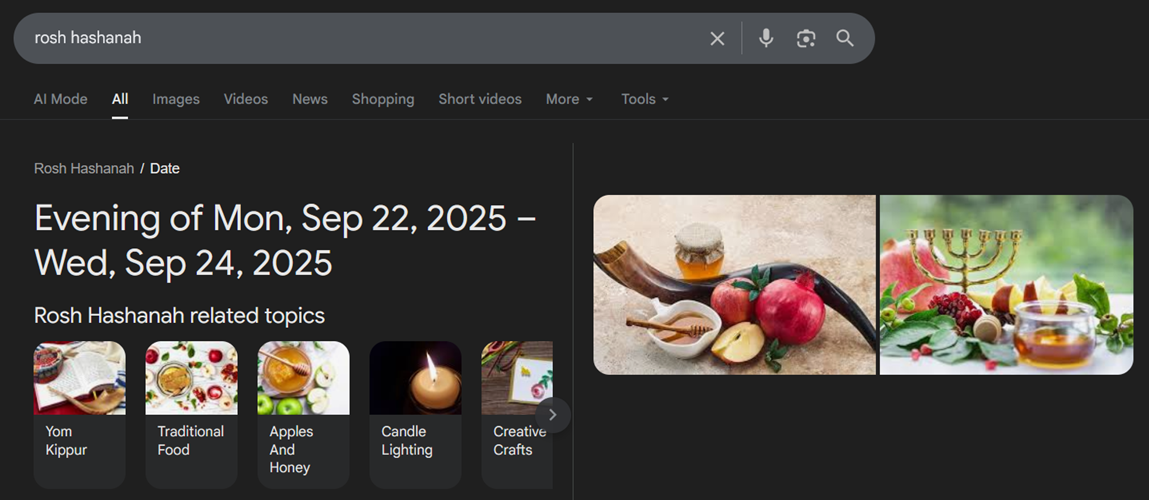Click the magnifying glass search icon
The height and width of the screenshot is (500, 1149).
[845, 39]
